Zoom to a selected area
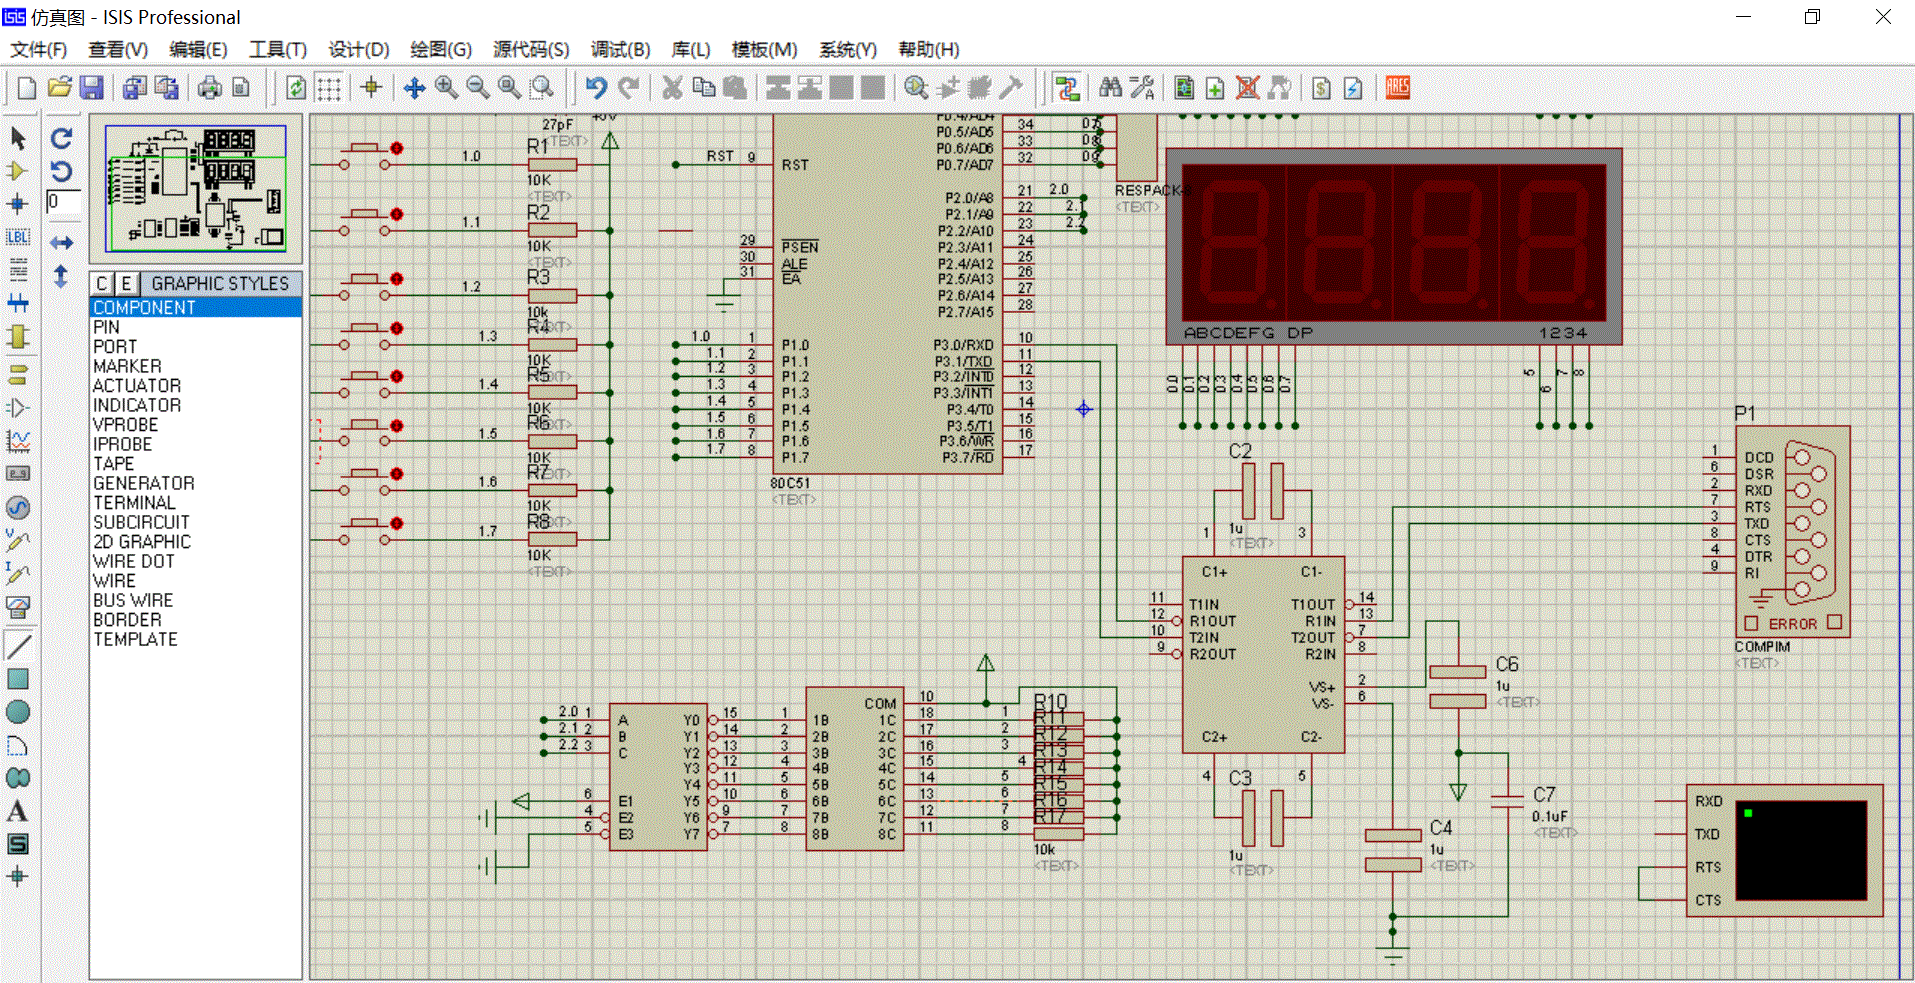 click(x=542, y=88)
